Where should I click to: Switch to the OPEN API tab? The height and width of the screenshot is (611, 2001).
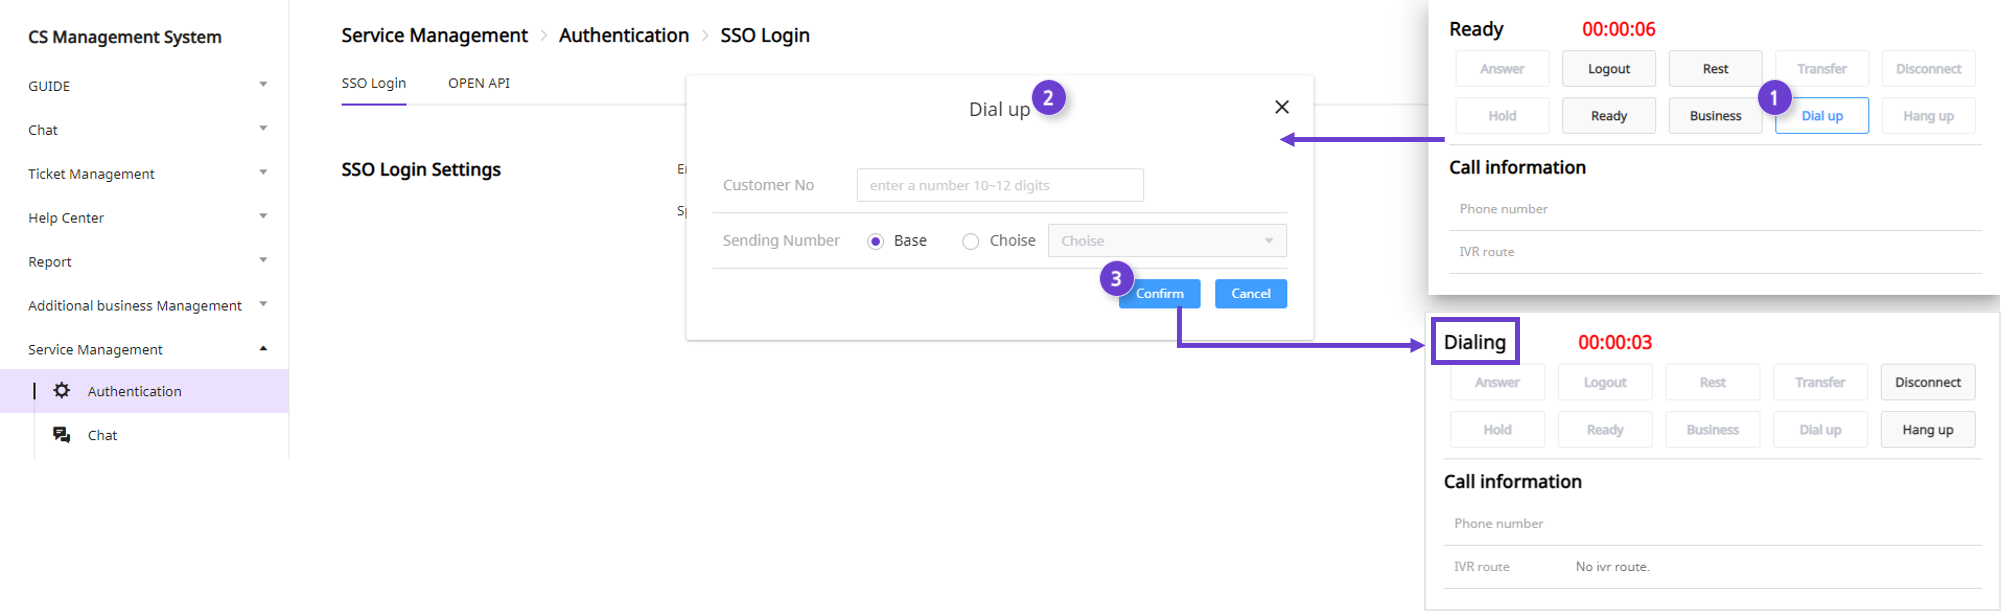pyautogui.click(x=479, y=83)
